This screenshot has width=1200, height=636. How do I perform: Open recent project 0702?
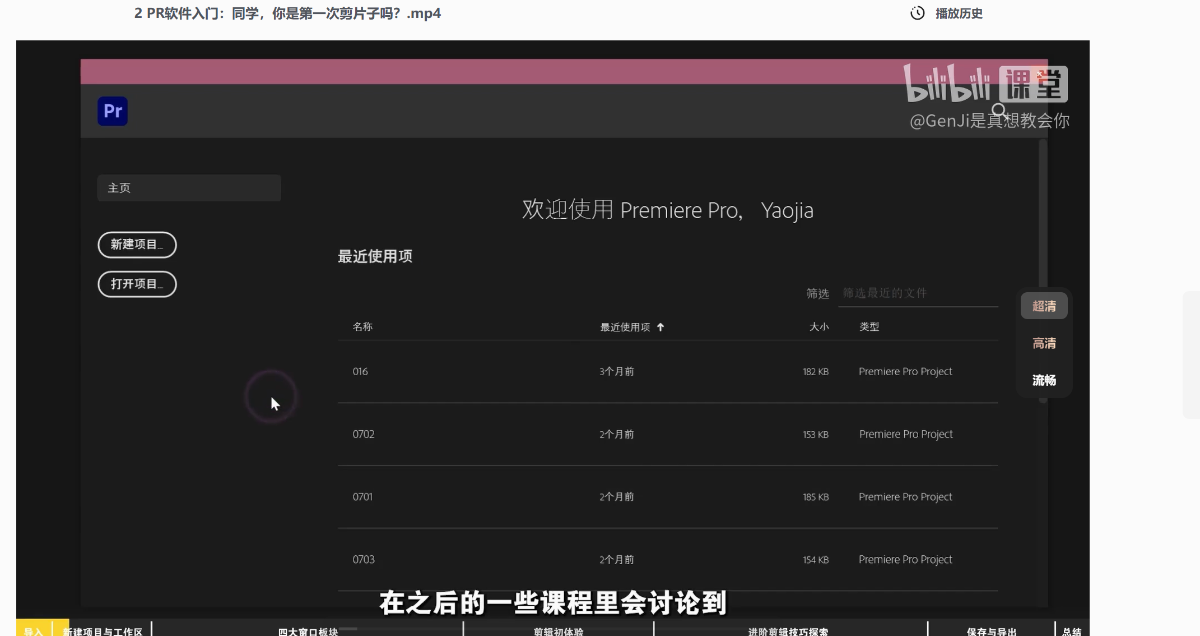363,434
